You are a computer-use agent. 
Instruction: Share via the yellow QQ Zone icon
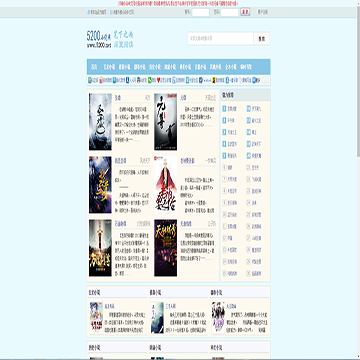pyautogui.click(x=90, y=80)
